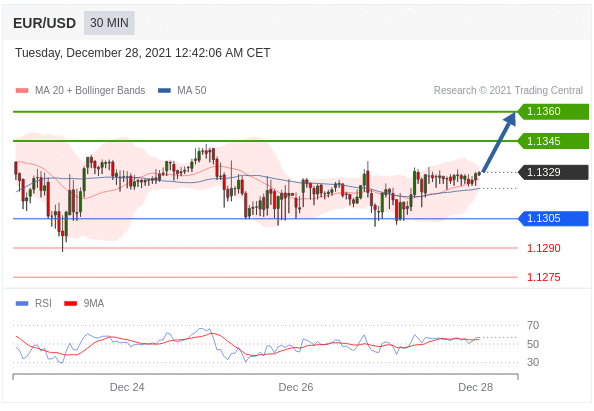Click the Dec 28 date marker
Image resolution: width=594 pixels, height=411 pixels.
click(475, 387)
